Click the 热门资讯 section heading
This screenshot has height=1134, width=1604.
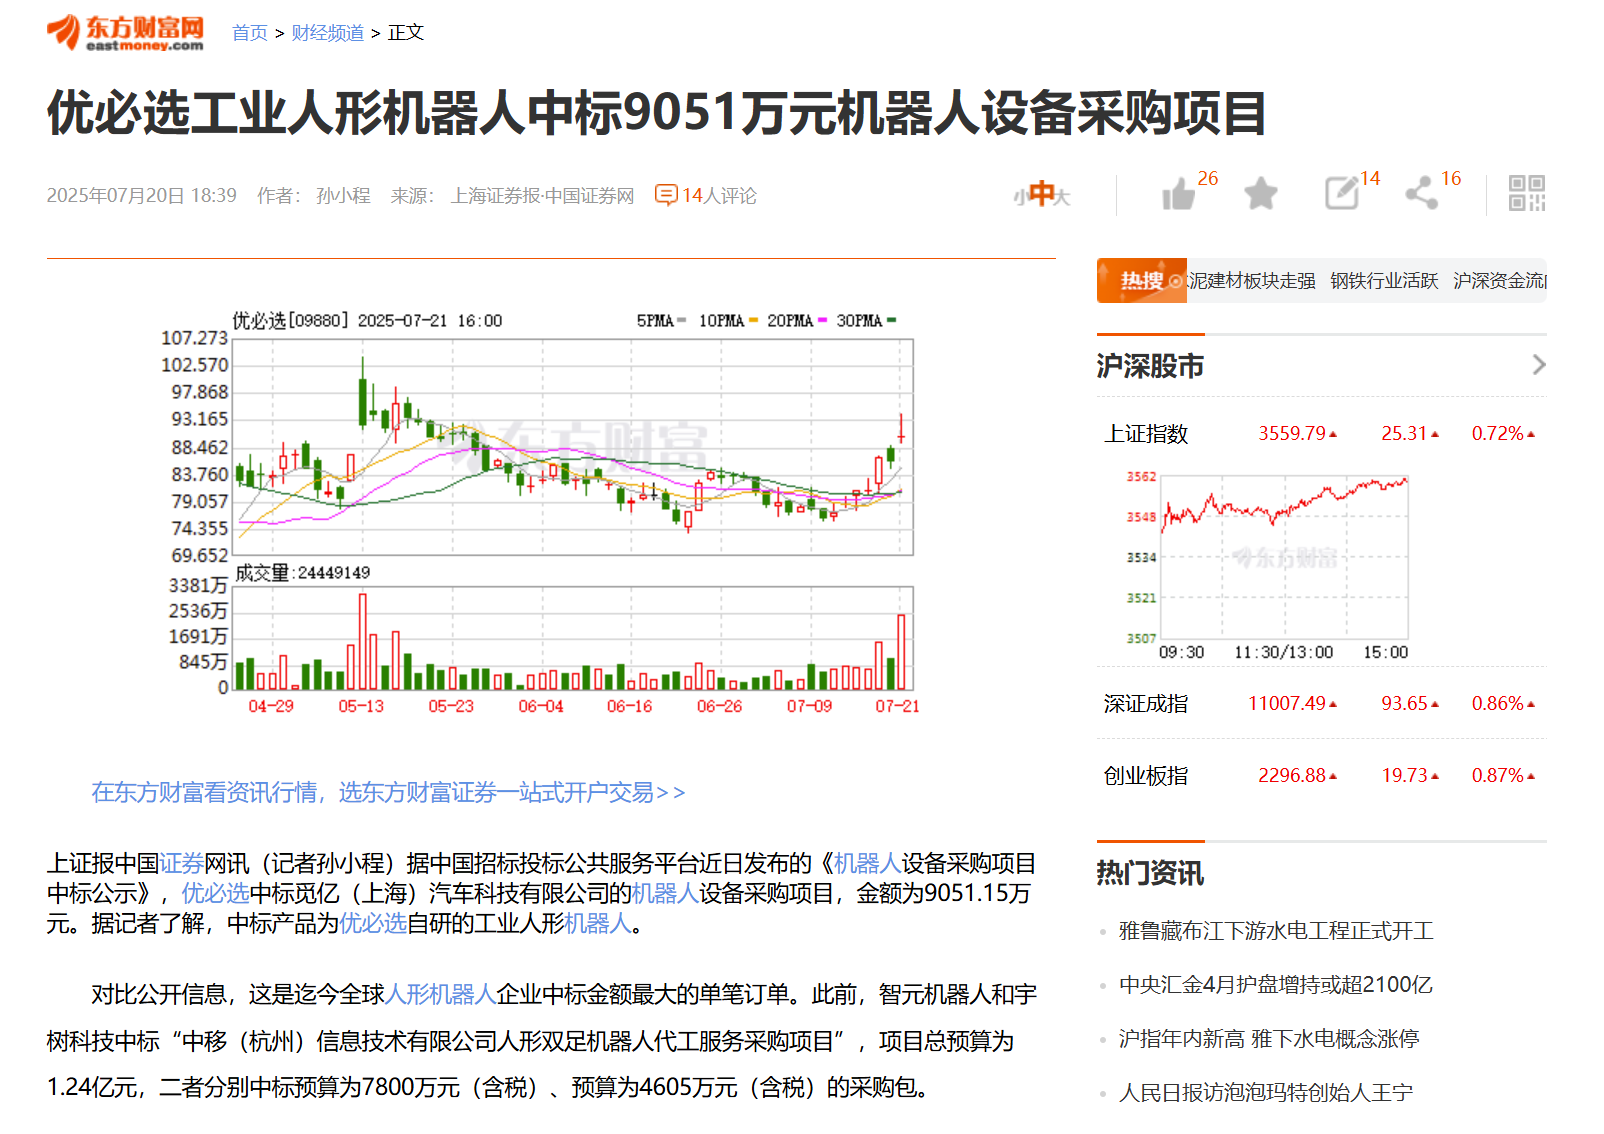click(1150, 873)
